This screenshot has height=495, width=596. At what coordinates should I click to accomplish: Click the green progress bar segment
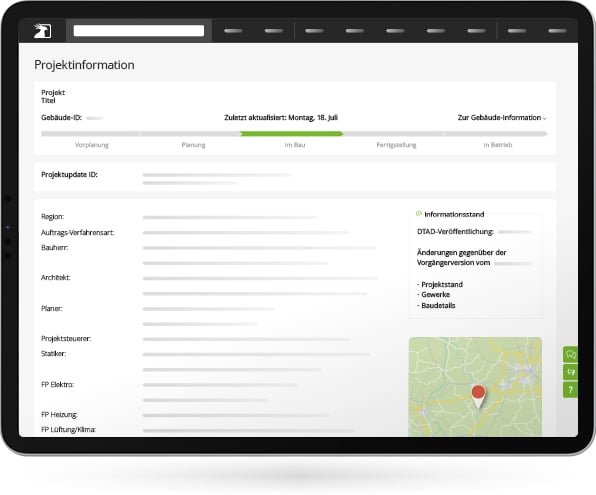[x=292, y=133]
